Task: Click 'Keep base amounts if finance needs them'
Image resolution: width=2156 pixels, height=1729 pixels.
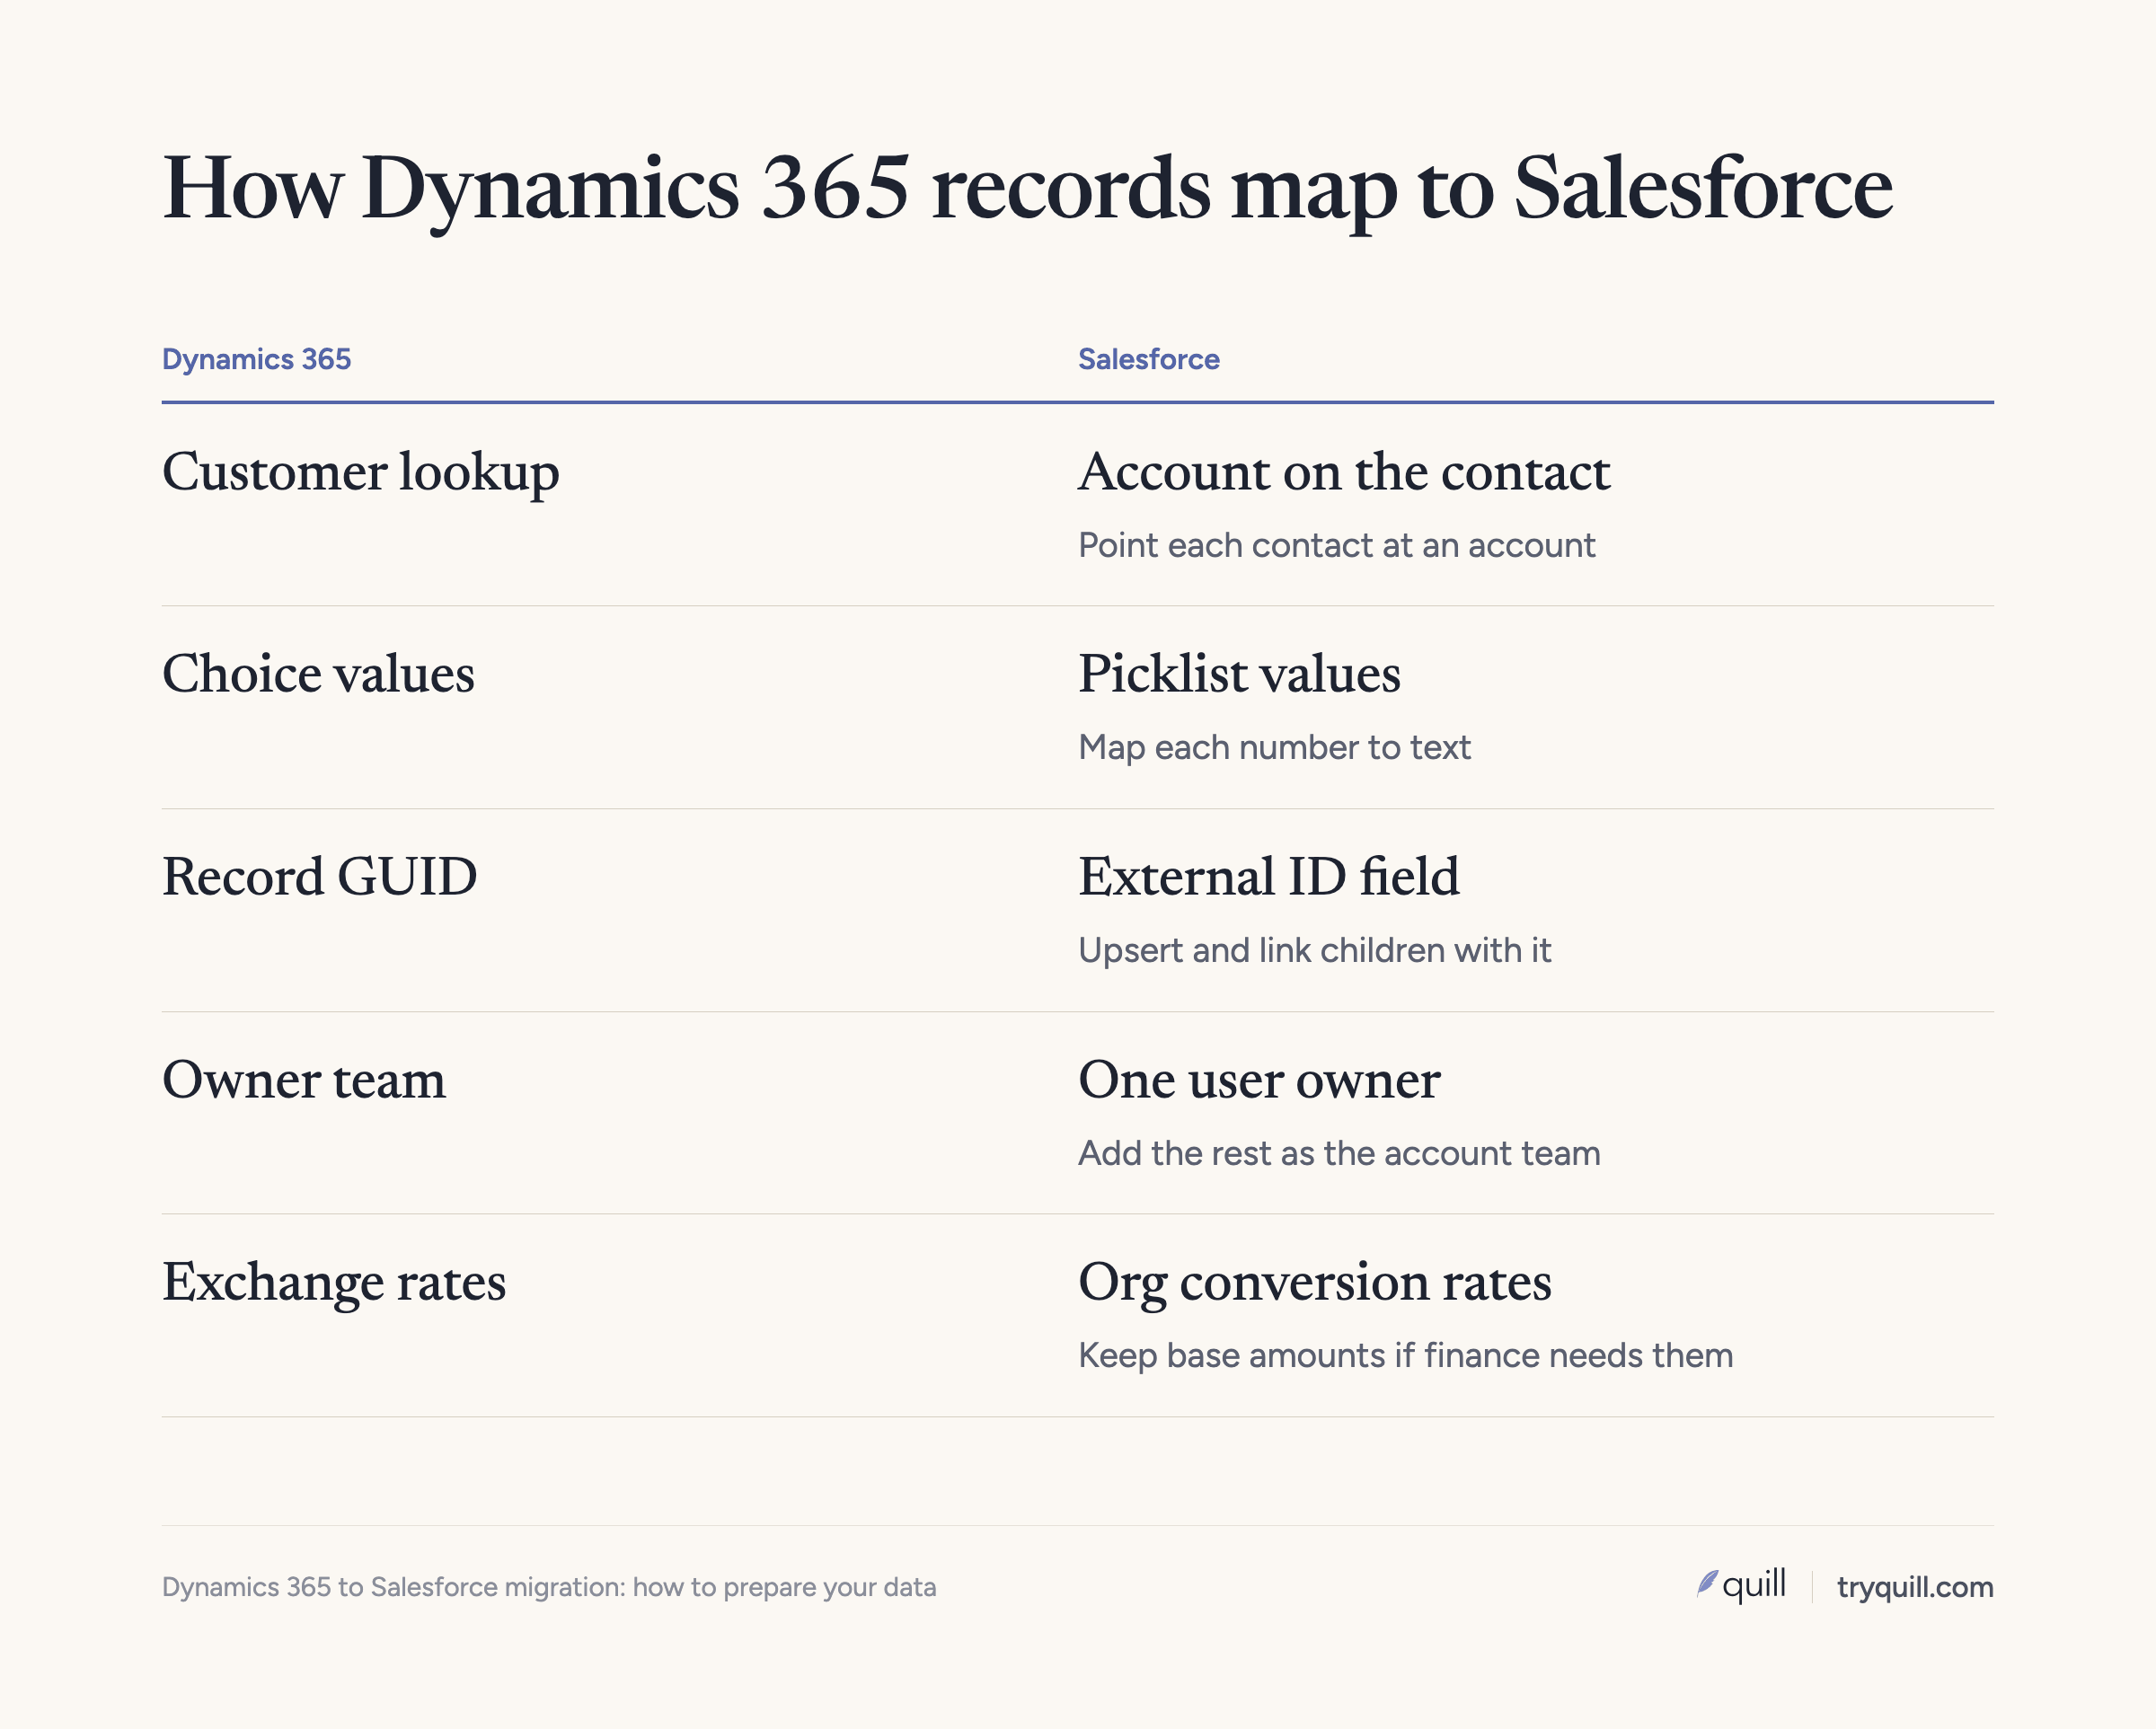Action: 1405,1355
